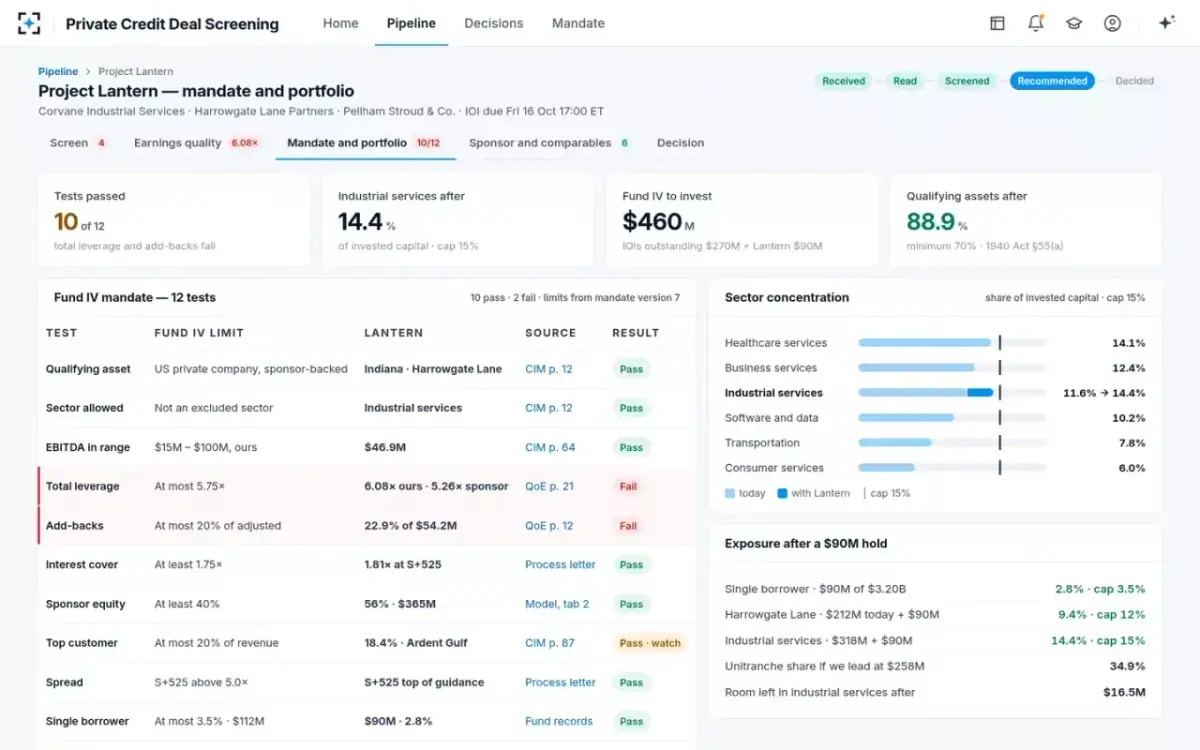The height and width of the screenshot is (750, 1200).
Task: Click the 'with Lantern' legend swatch
Action: pyautogui.click(x=783, y=493)
